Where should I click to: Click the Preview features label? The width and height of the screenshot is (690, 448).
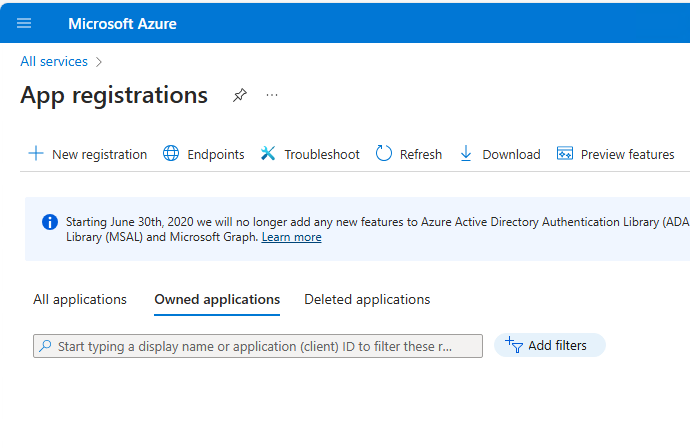click(628, 154)
